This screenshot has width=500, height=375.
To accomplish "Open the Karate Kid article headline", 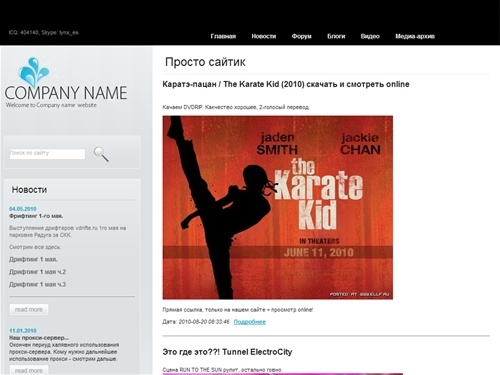I will coord(286,84).
